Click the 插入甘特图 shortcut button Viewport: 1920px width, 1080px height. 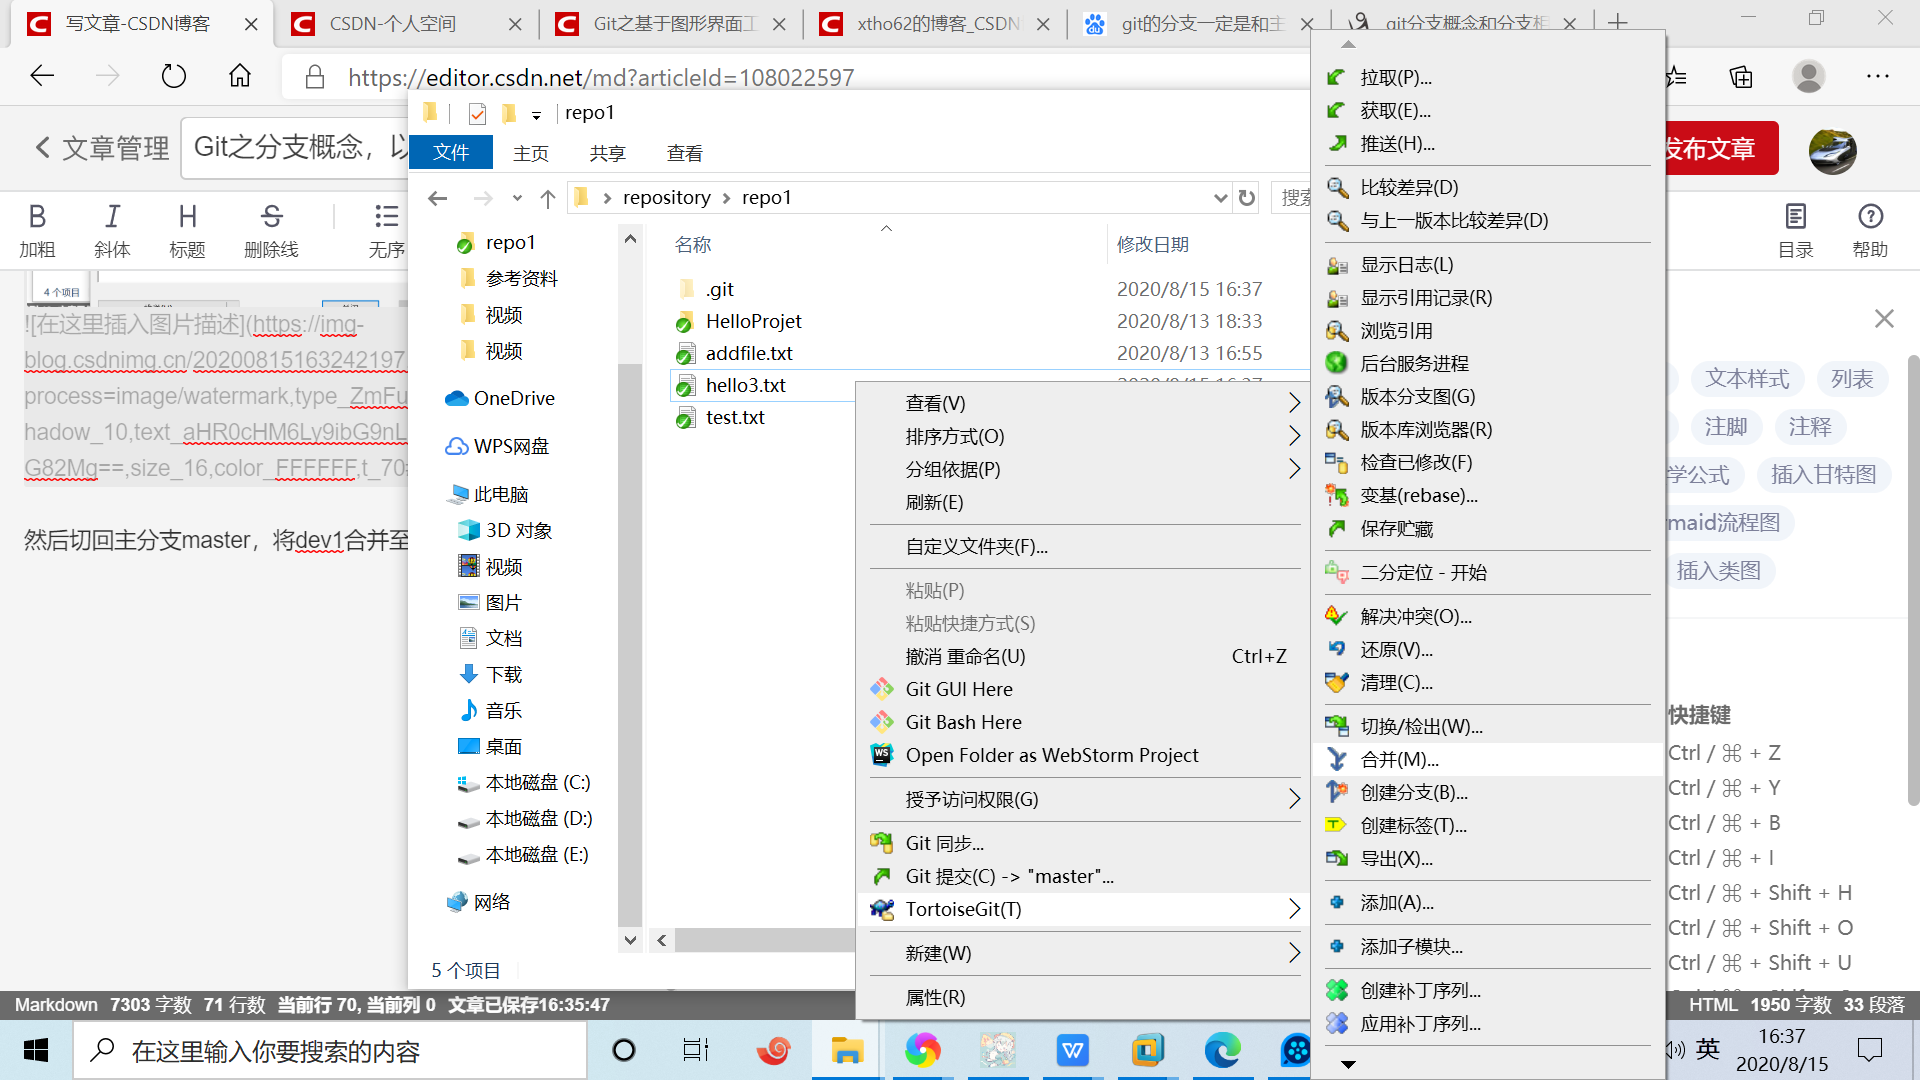[1824, 474]
